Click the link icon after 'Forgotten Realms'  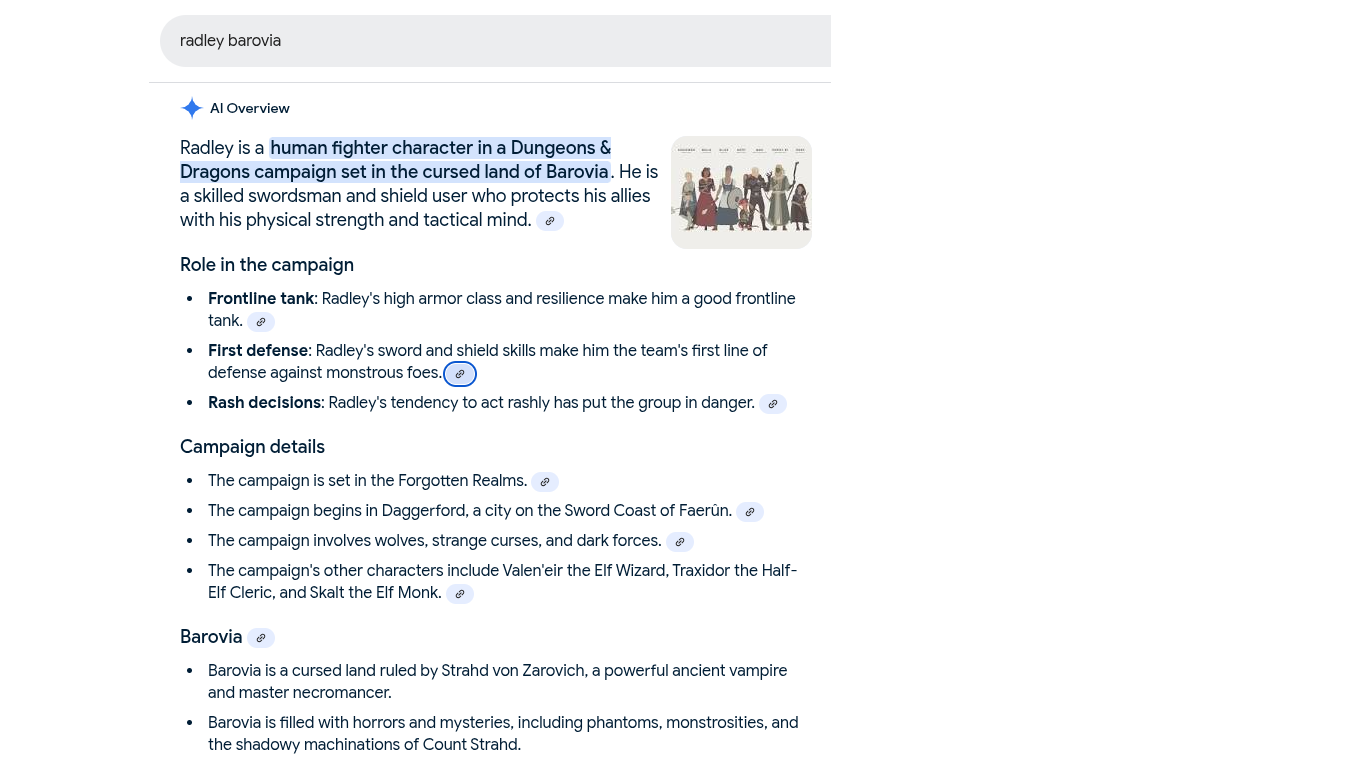[545, 482]
